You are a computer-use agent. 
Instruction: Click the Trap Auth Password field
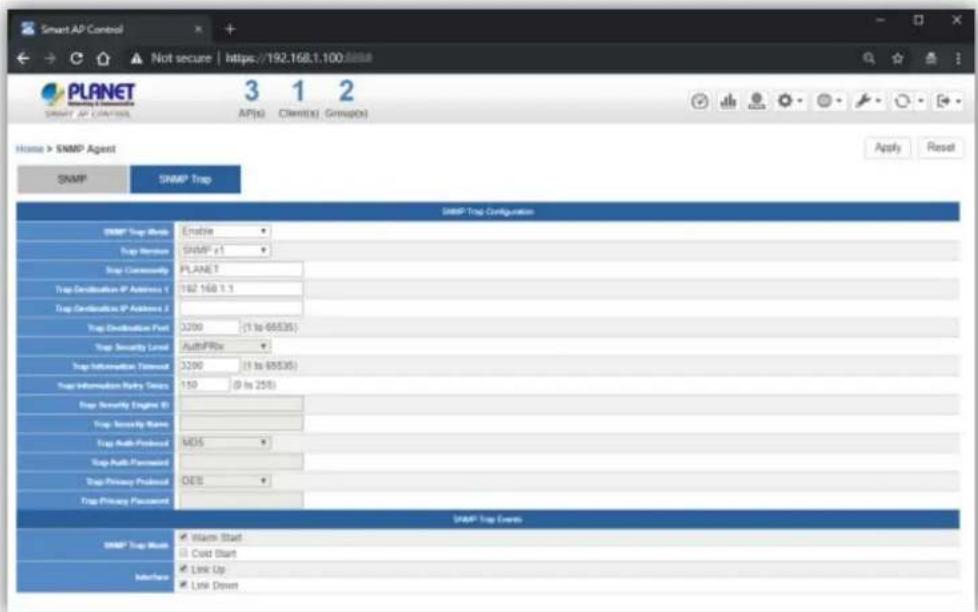(x=241, y=462)
